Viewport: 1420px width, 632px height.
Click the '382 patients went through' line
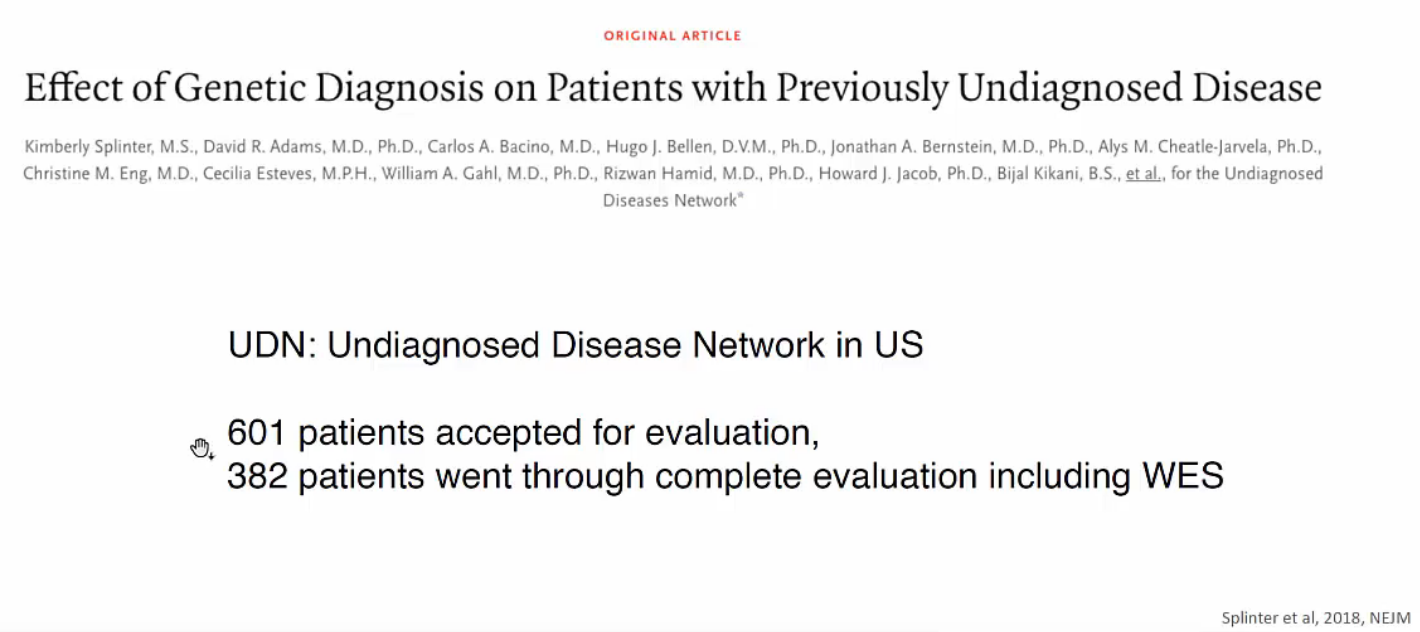[x=725, y=477]
